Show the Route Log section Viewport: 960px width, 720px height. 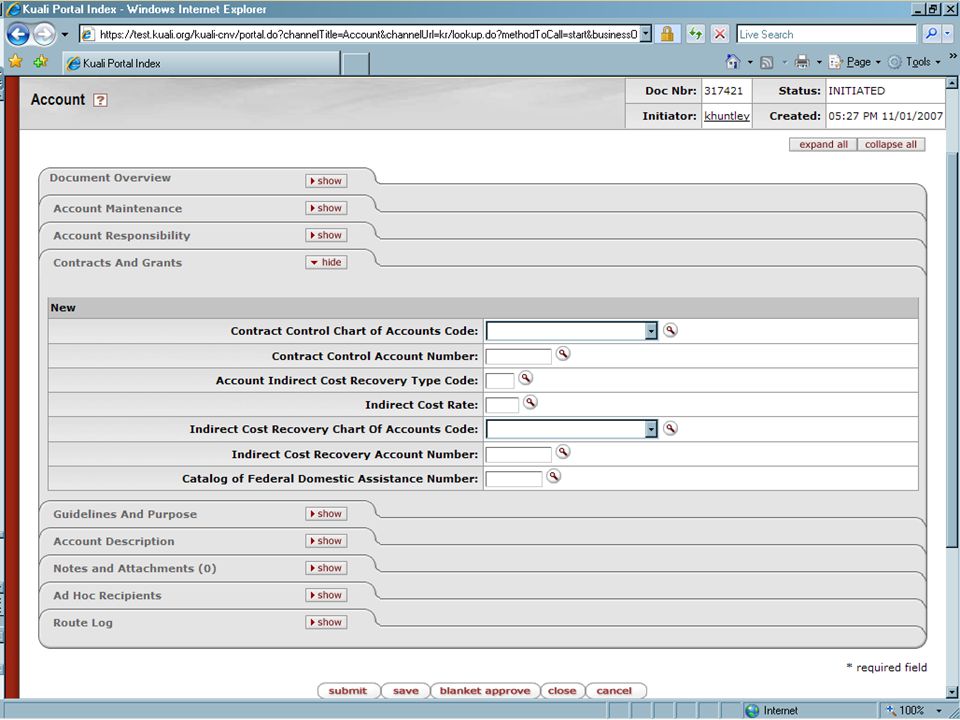(326, 622)
